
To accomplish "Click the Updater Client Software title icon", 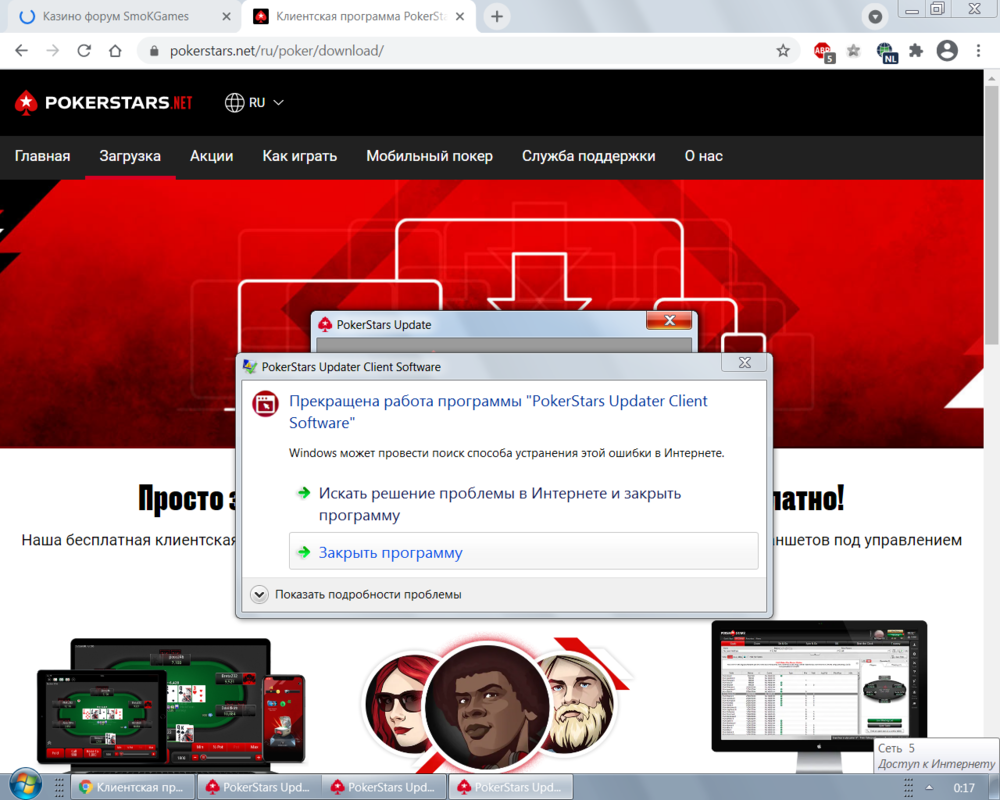I will [250, 367].
